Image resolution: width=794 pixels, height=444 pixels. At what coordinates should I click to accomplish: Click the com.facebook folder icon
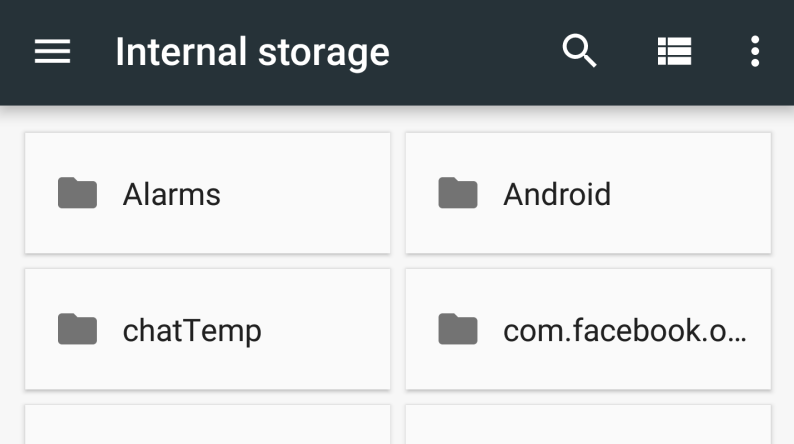tap(458, 329)
